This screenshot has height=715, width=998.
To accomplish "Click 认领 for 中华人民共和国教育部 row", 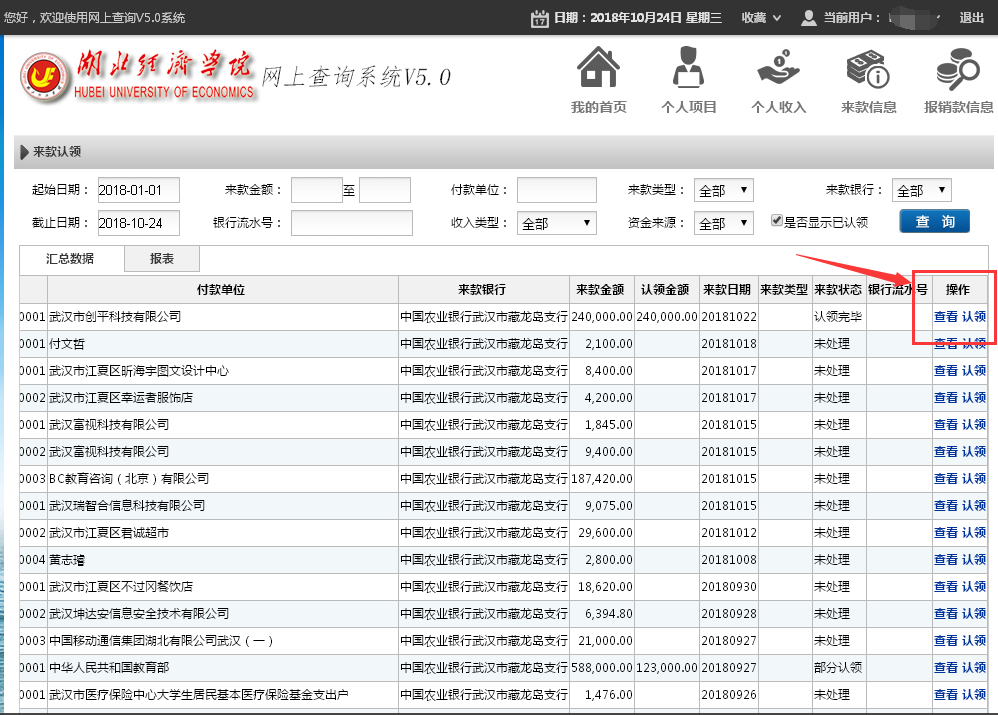I will tap(973, 667).
